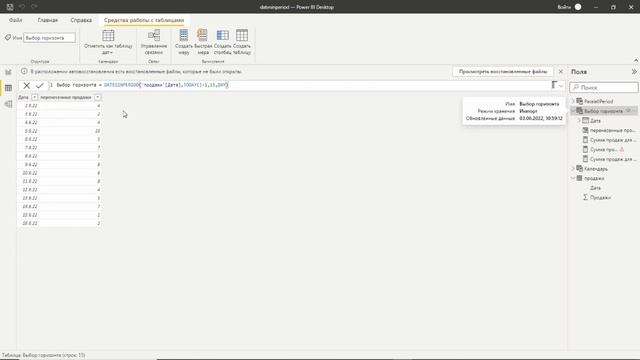The width and height of the screenshot is (640, 360).
Task: Select Средства работы с таблицами tab
Action: pos(144,20)
